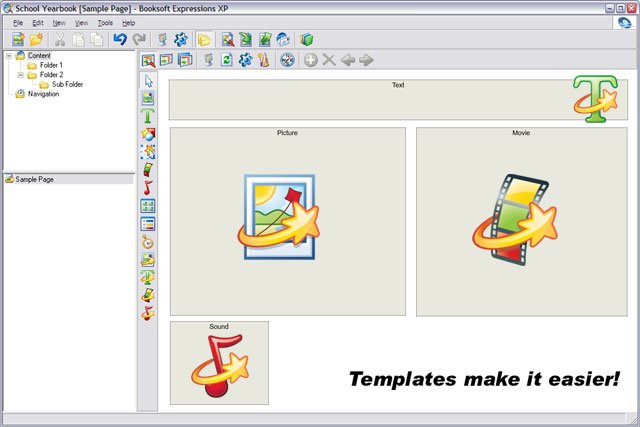This screenshot has width=640, height=427.
Task: Click the round plus Add button
Action: click(311, 60)
